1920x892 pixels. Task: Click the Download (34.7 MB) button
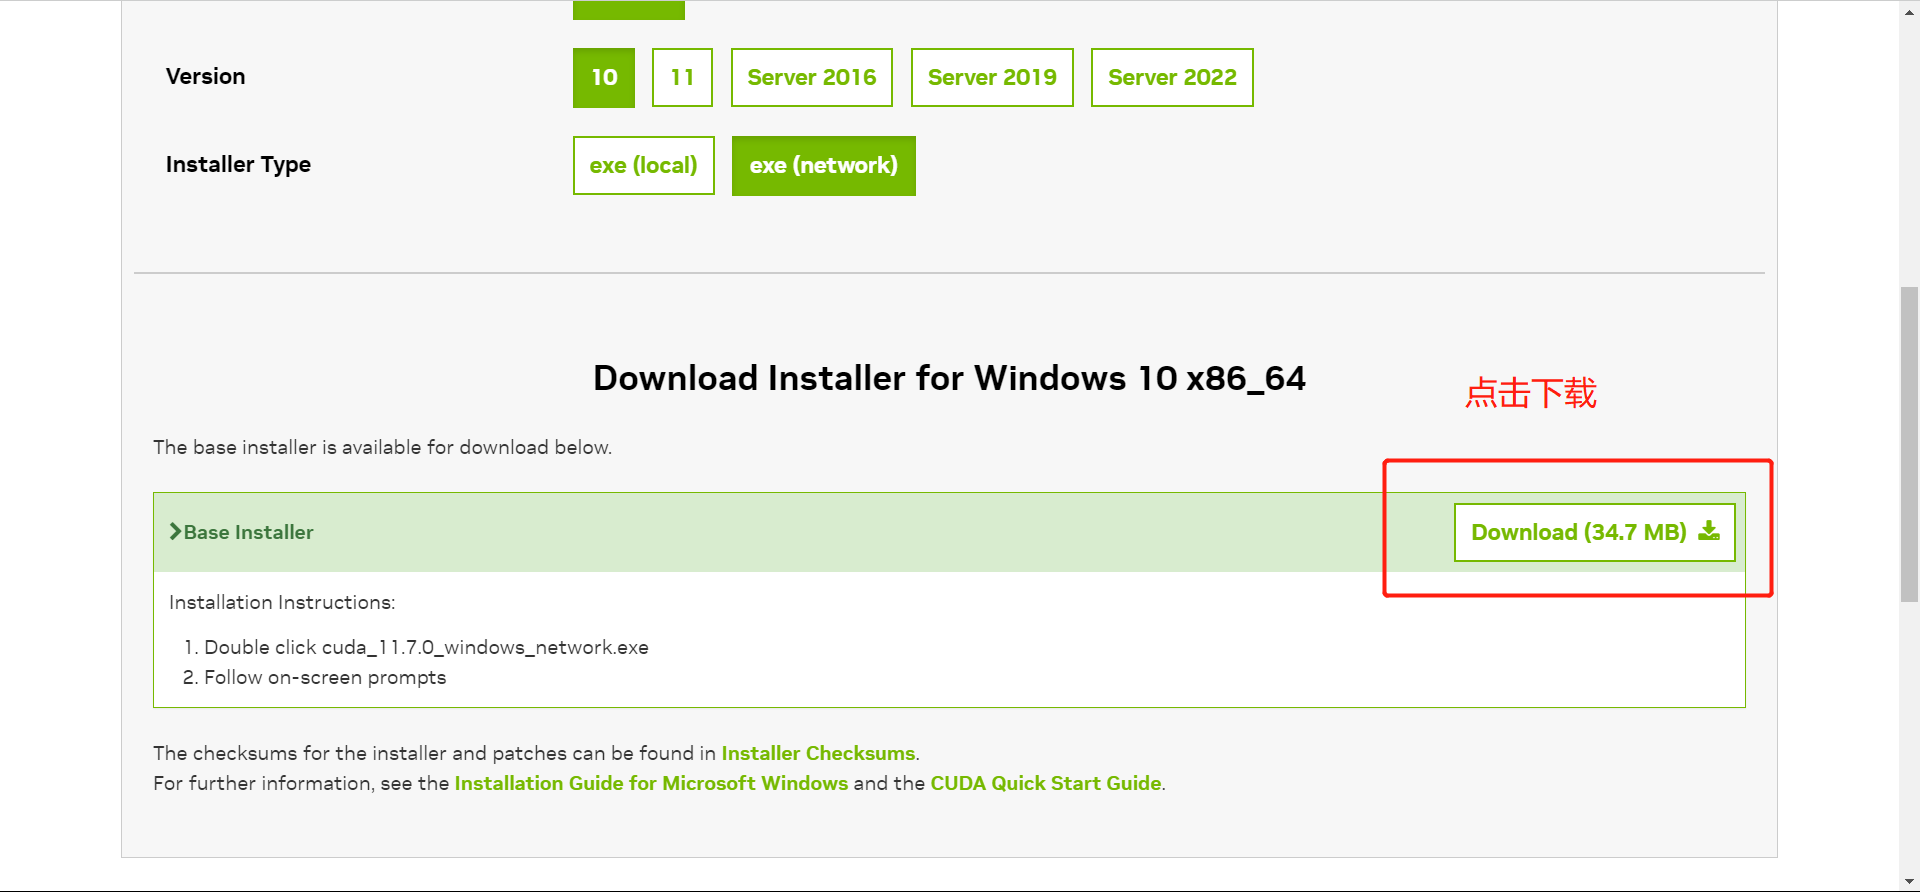coord(1595,532)
